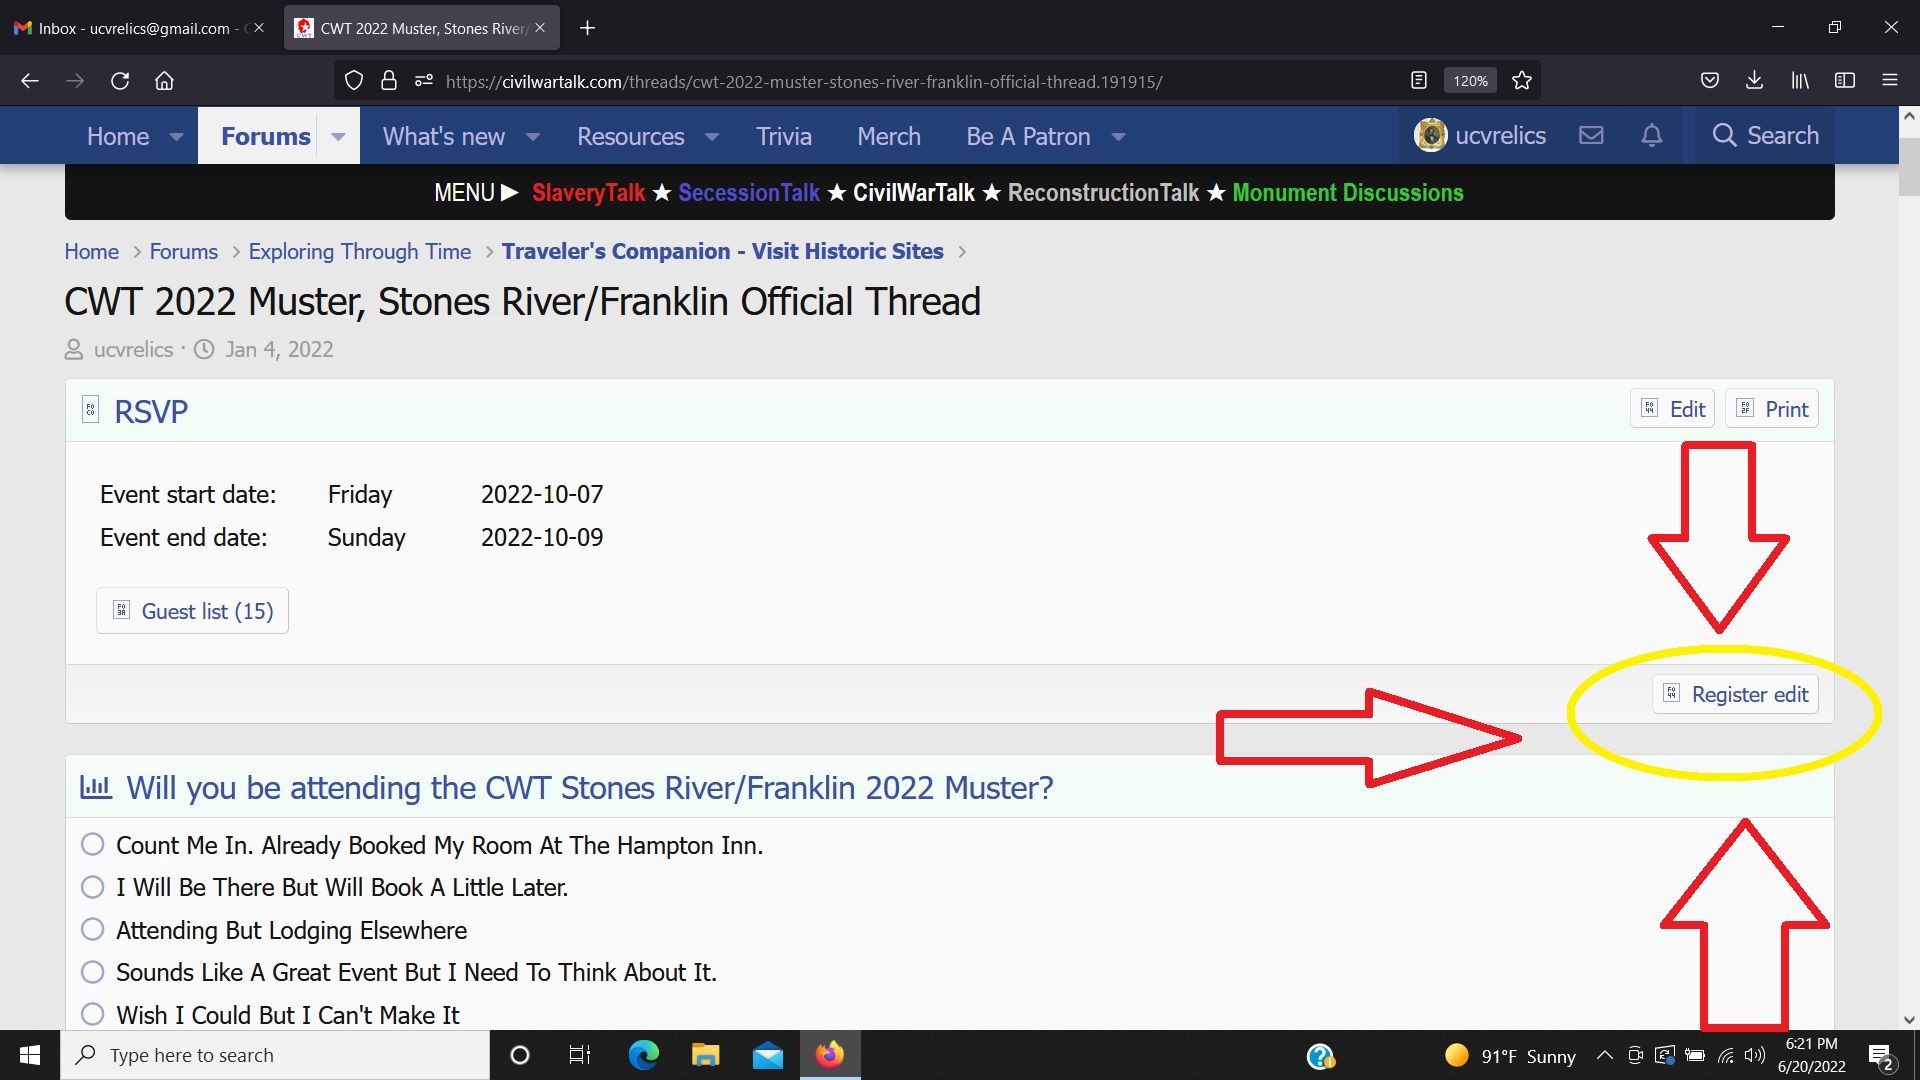This screenshot has height=1080, width=1920.
Task: Select 'I Will Be There But Will Book' option
Action: point(93,887)
